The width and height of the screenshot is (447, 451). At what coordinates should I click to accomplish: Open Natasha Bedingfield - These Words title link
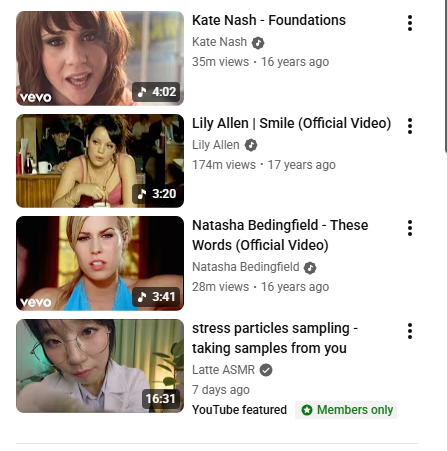point(280,235)
